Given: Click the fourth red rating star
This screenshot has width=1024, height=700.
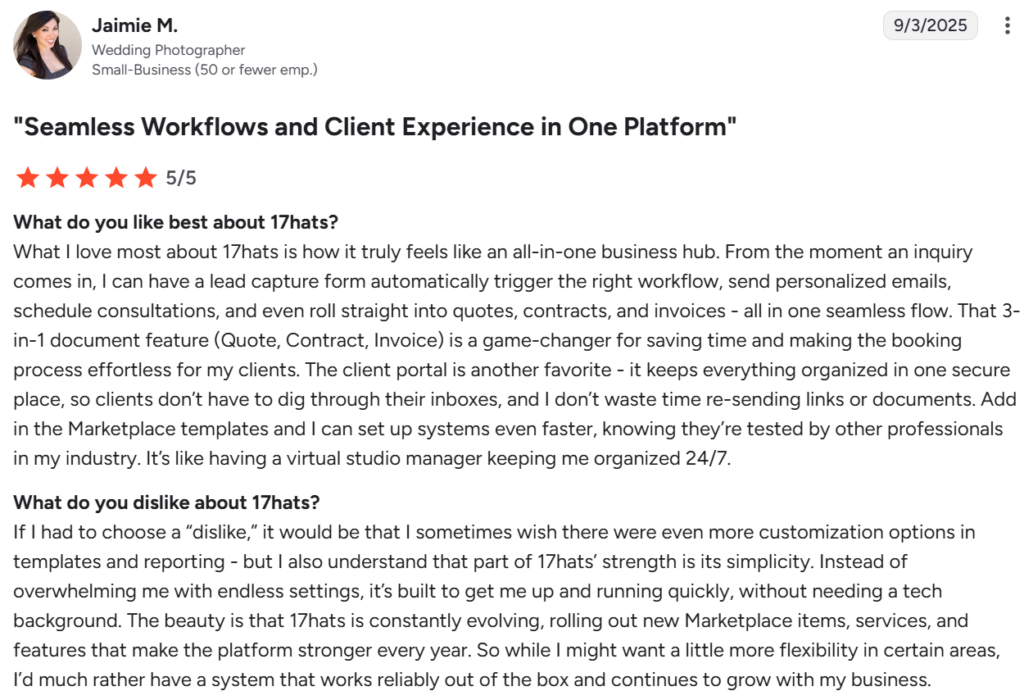Looking at the screenshot, I should pos(116,178).
